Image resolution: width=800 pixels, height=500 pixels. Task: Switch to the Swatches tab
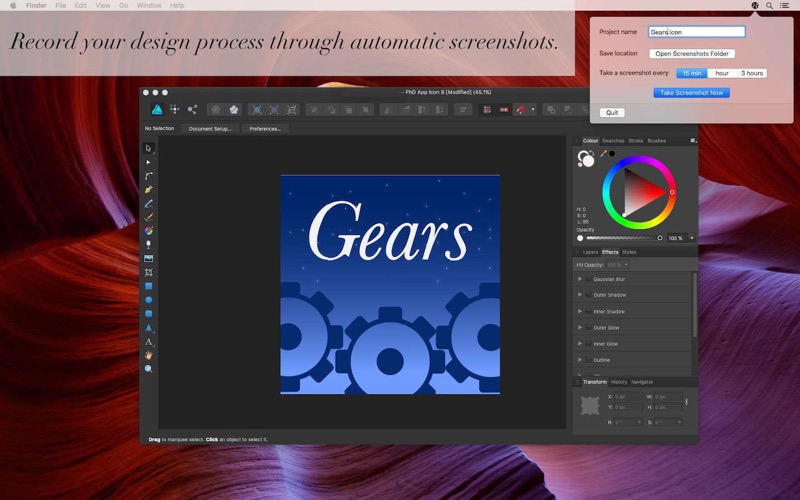(613, 141)
